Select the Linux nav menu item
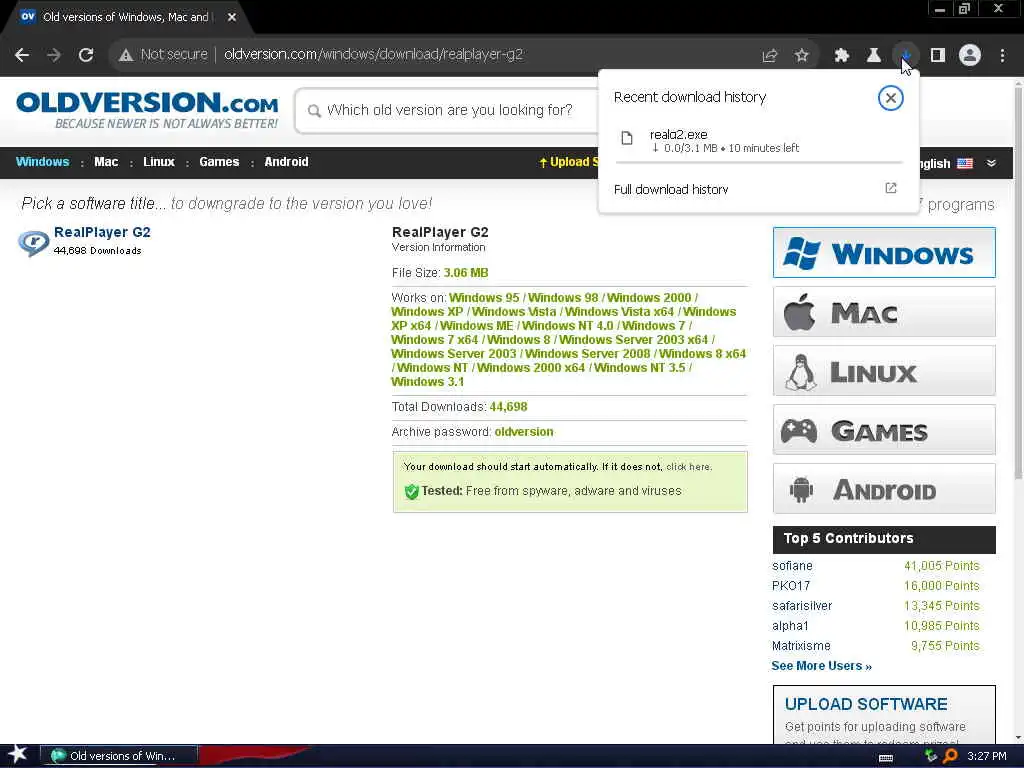 tap(159, 162)
